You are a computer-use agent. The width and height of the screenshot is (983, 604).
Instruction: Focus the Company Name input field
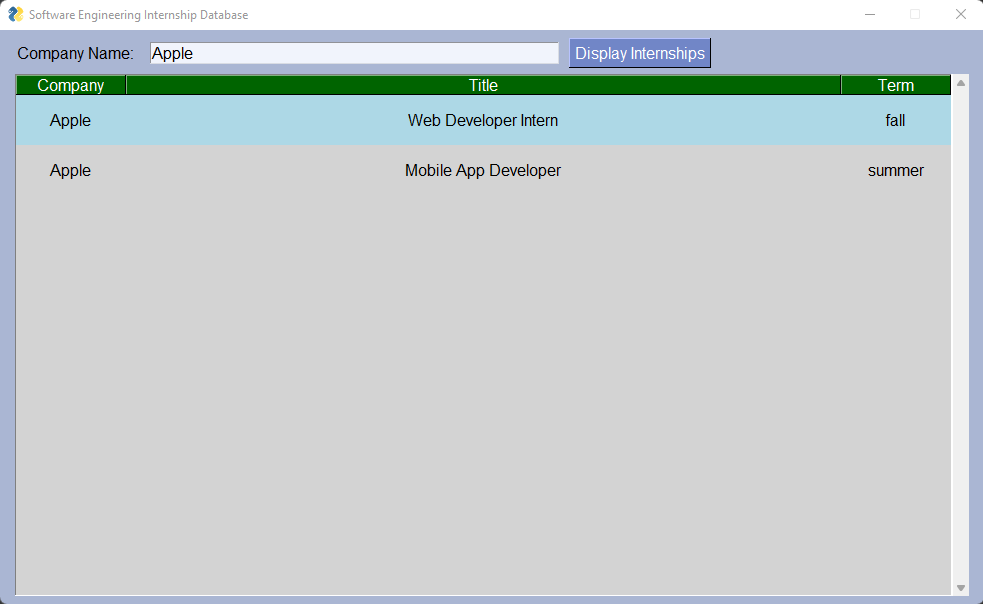click(x=354, y=53)
